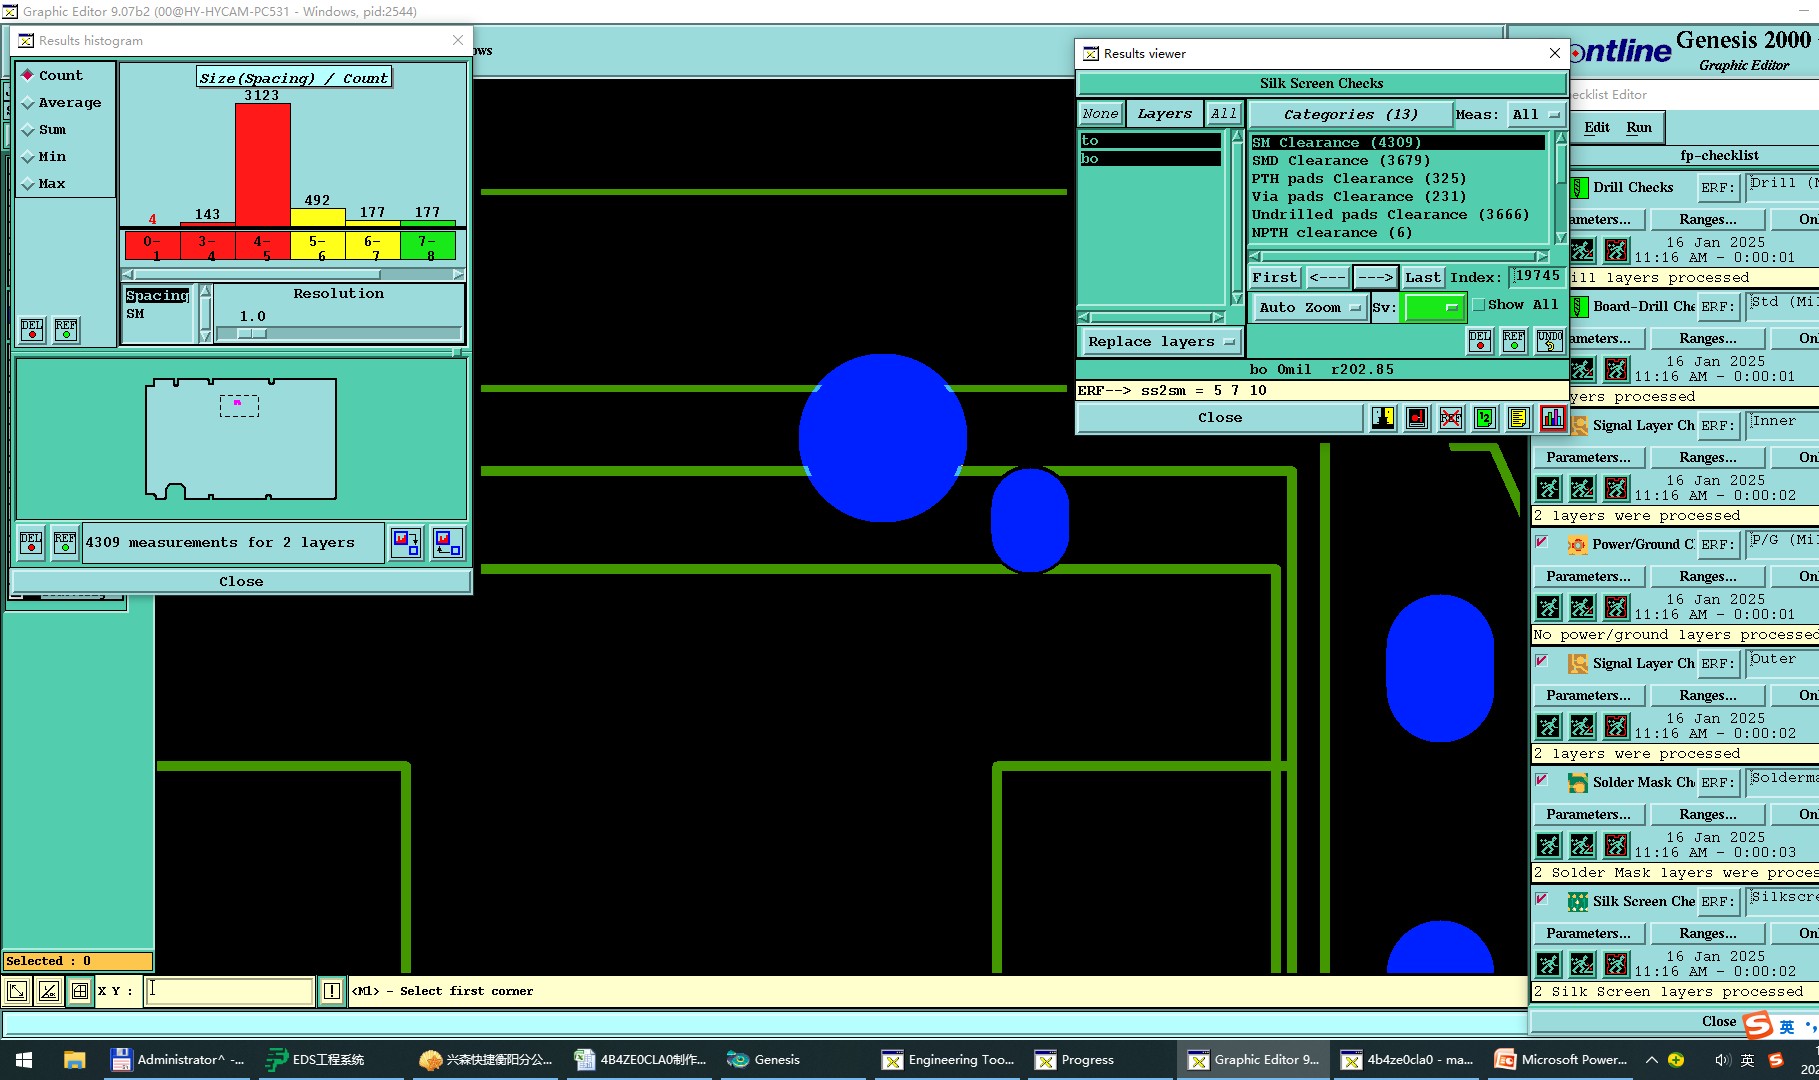Click the Run menu in checklist editor
This screenshot has width=1819, height=1080.
tap(1638, 127)
